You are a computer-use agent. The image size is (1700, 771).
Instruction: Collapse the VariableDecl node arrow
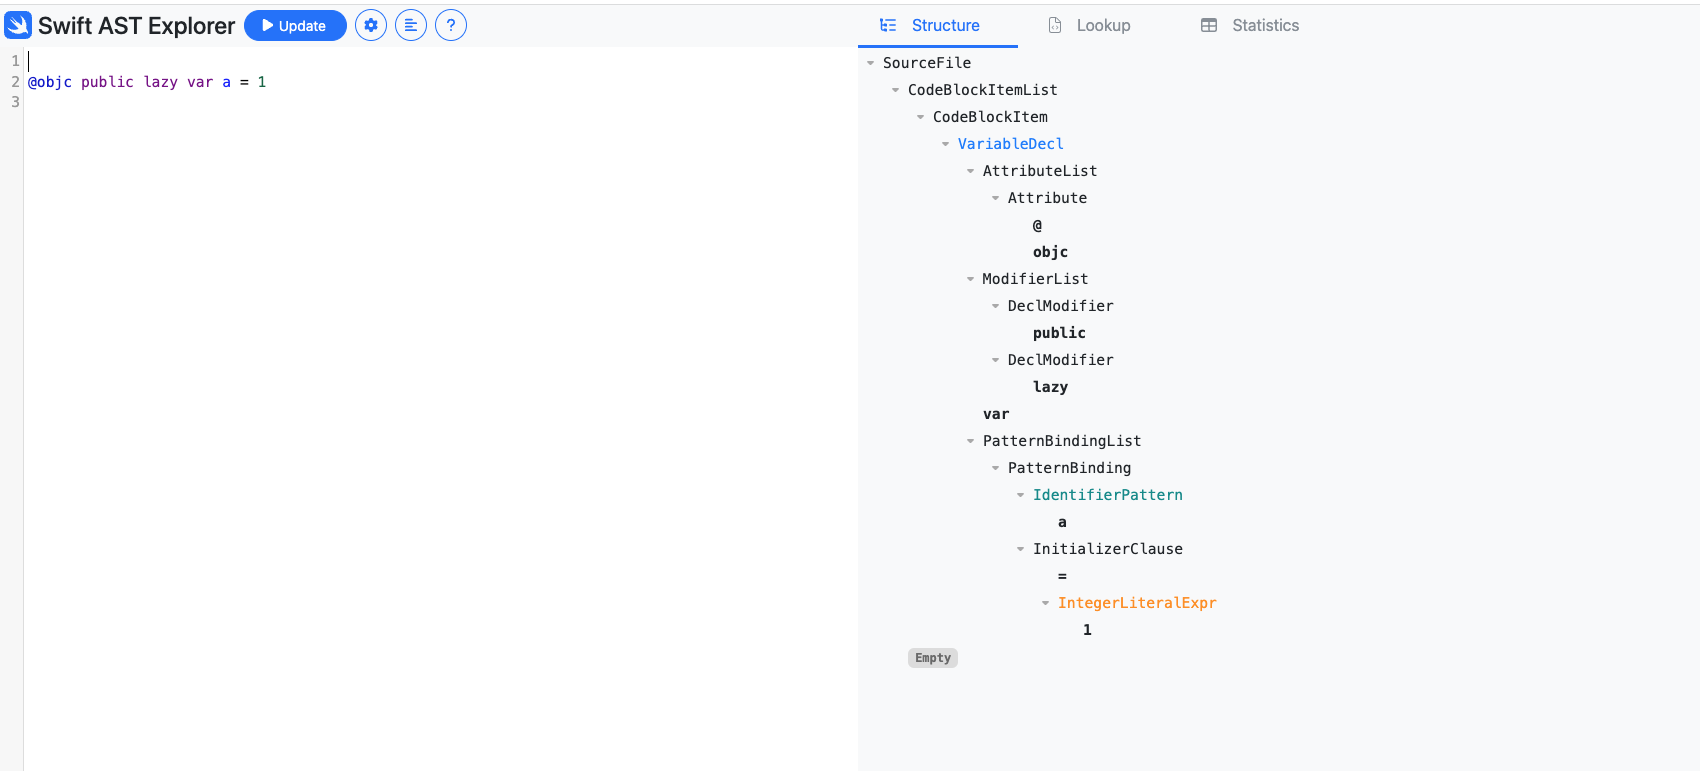coord(945,144)
